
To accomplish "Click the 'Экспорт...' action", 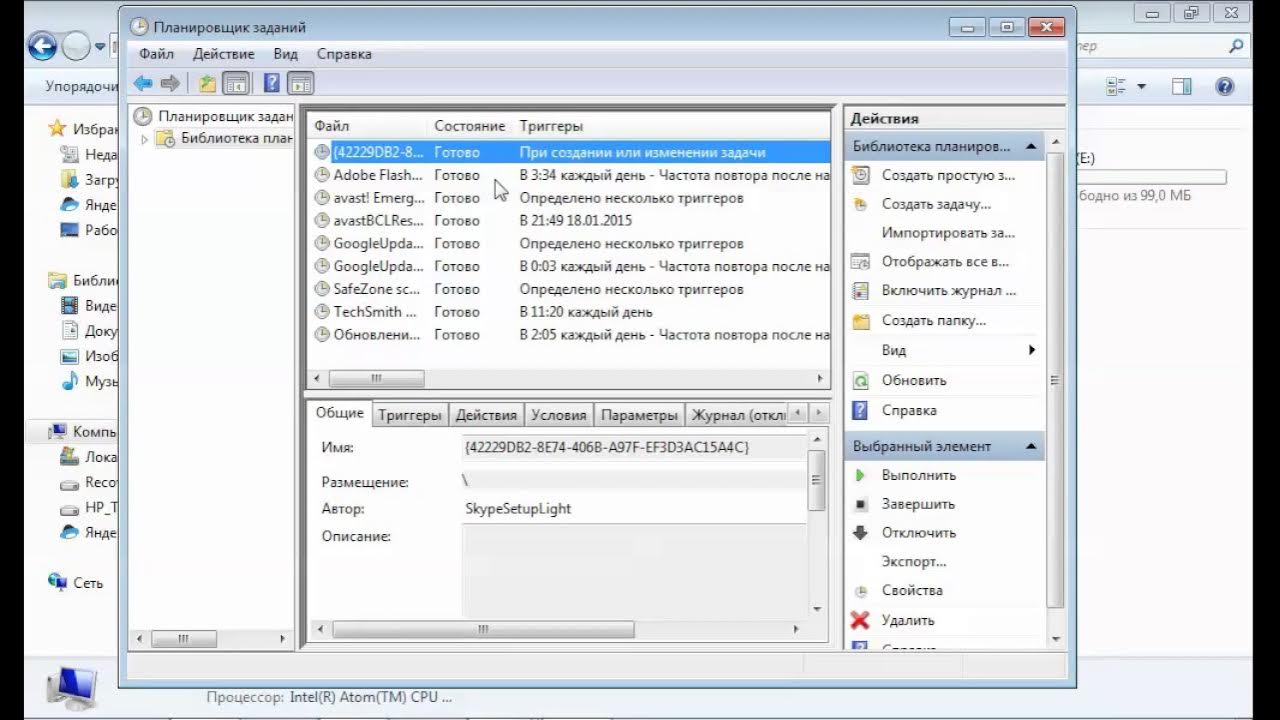I will tap(914, 562).
